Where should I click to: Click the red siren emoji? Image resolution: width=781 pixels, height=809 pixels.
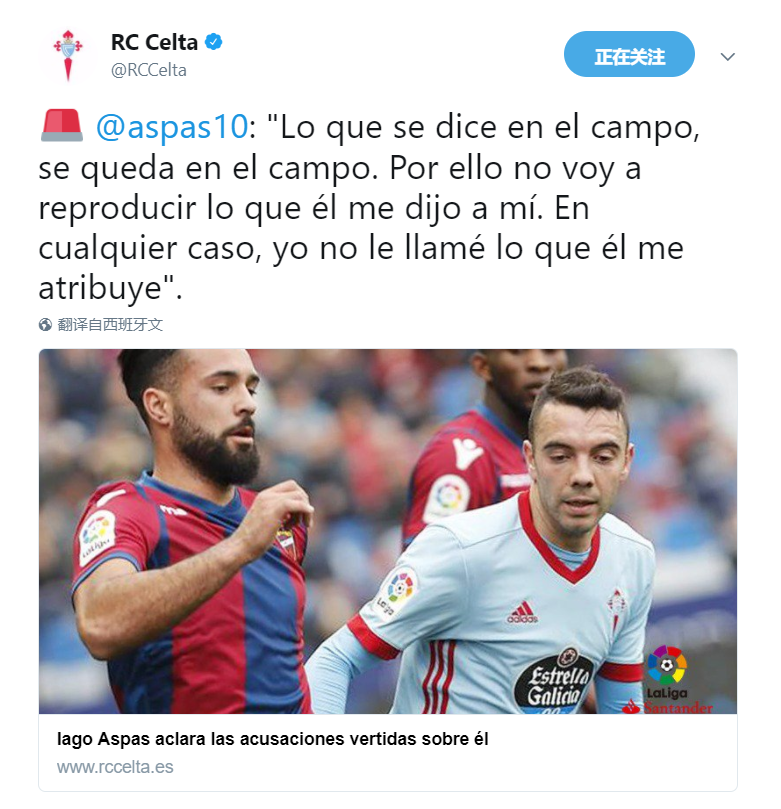61,125
